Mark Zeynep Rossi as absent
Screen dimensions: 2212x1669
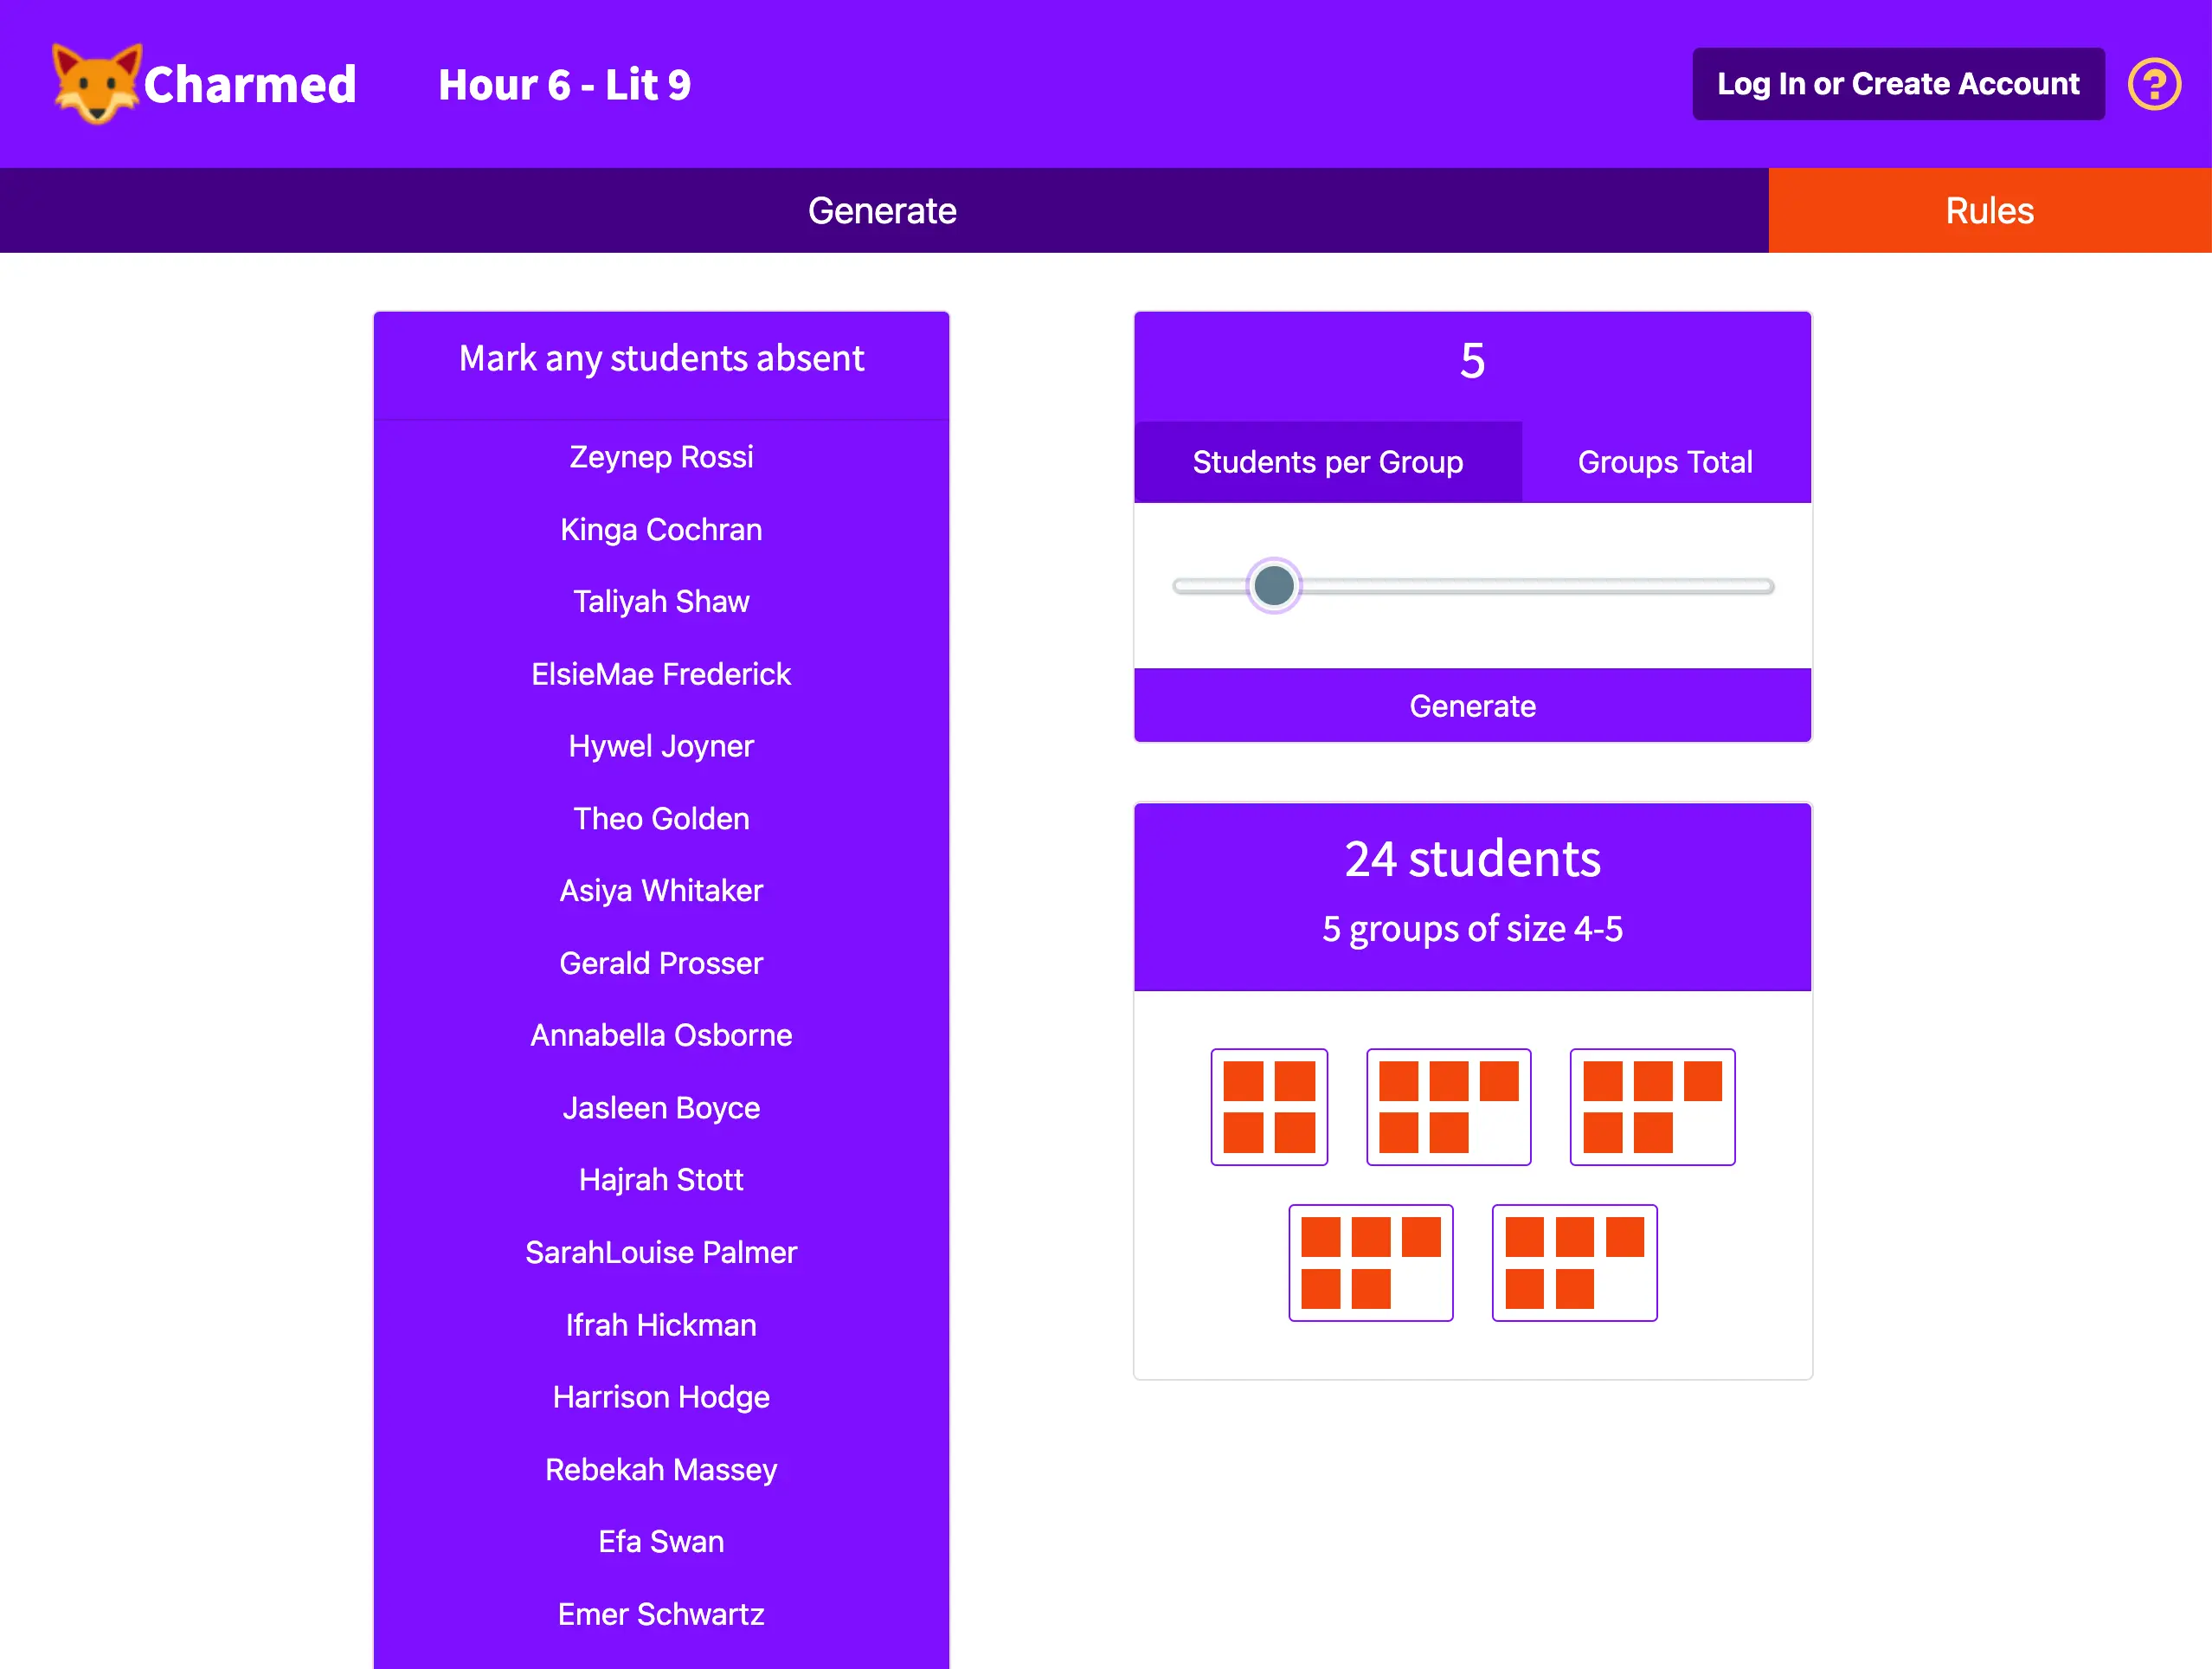(x=661, y=457)
